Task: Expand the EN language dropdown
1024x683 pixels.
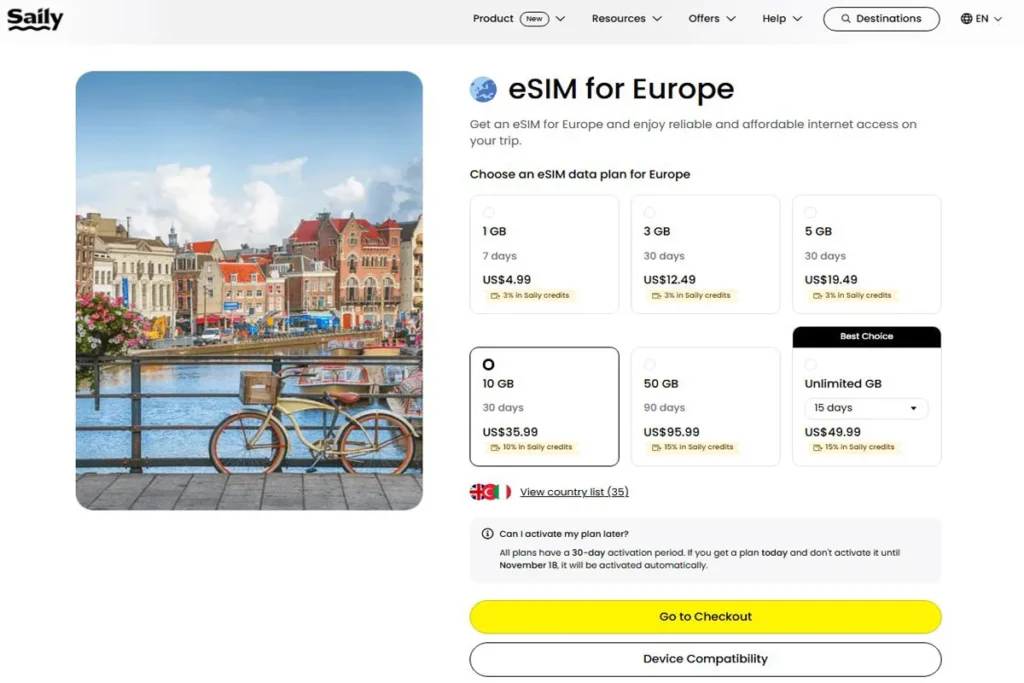Action: 996,18
